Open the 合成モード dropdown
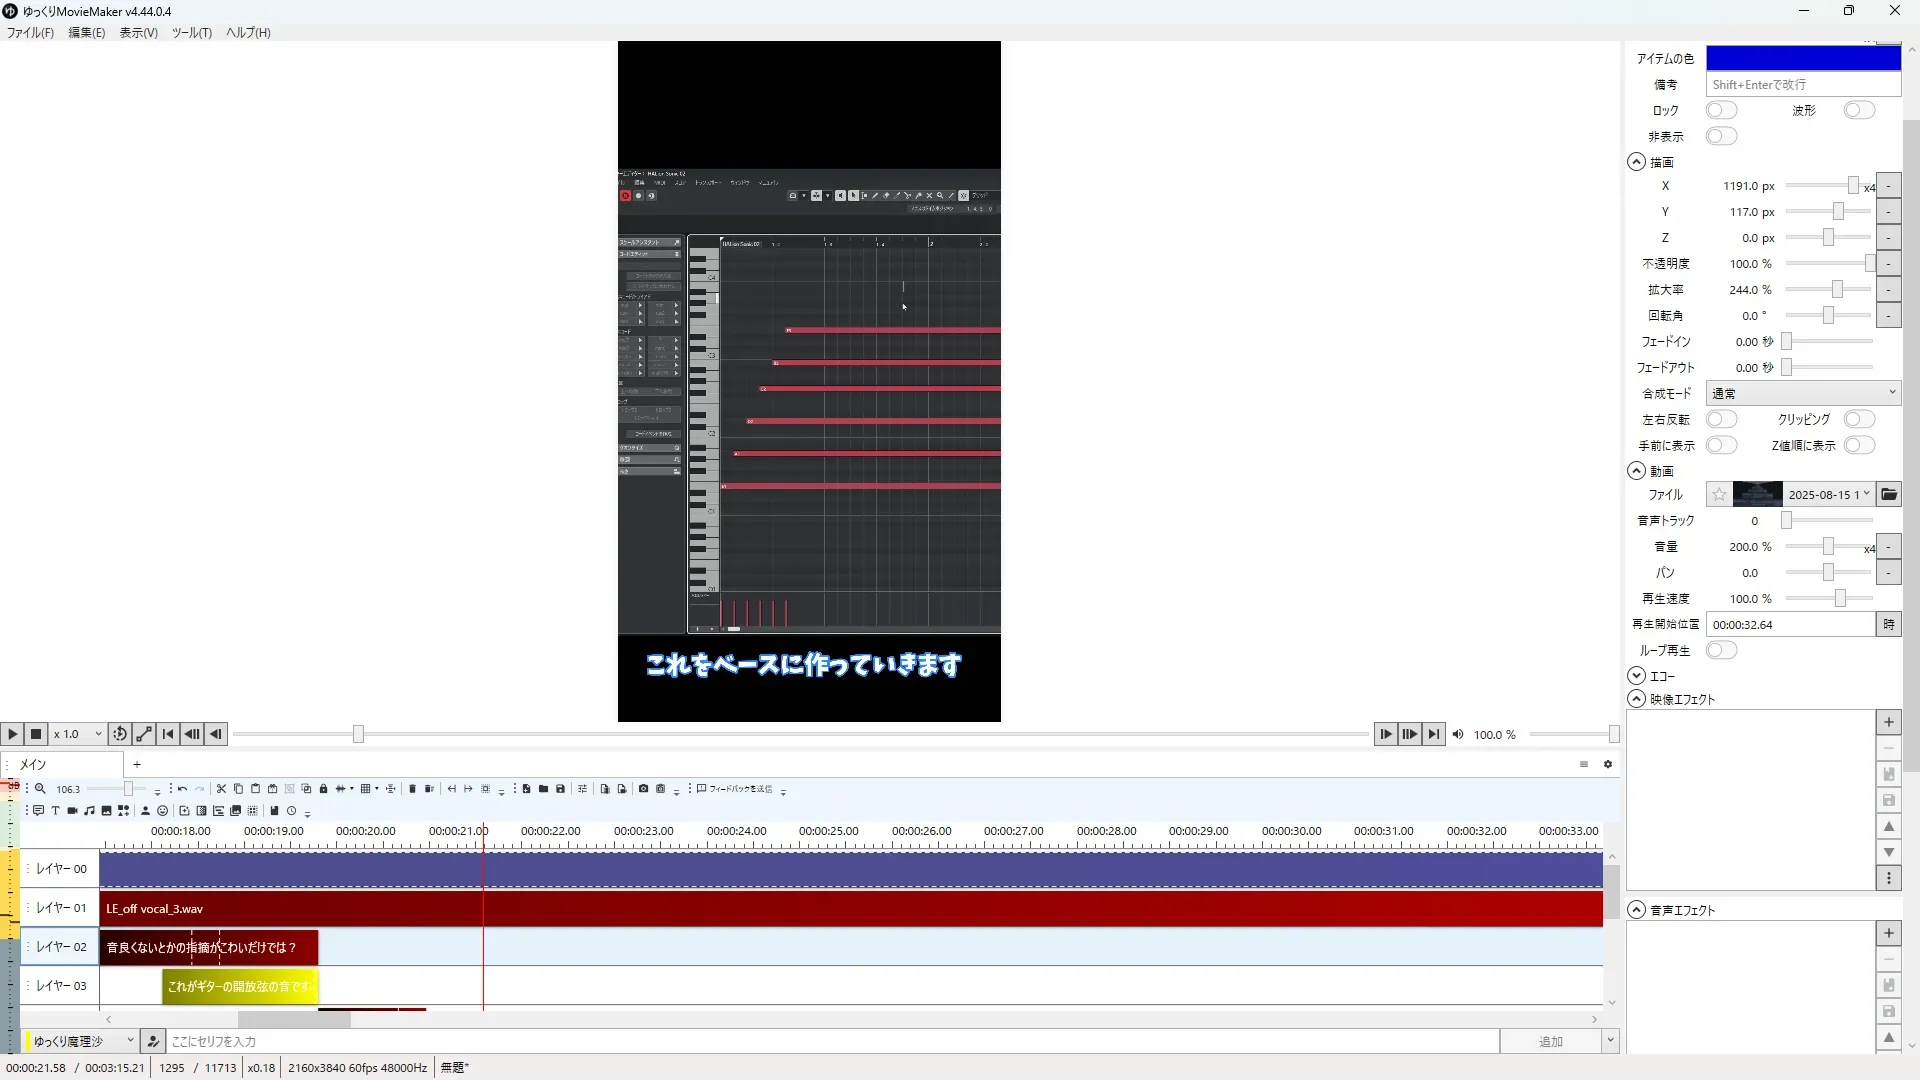Viewport: 1920px width, 1080px height. (1802, 393)
